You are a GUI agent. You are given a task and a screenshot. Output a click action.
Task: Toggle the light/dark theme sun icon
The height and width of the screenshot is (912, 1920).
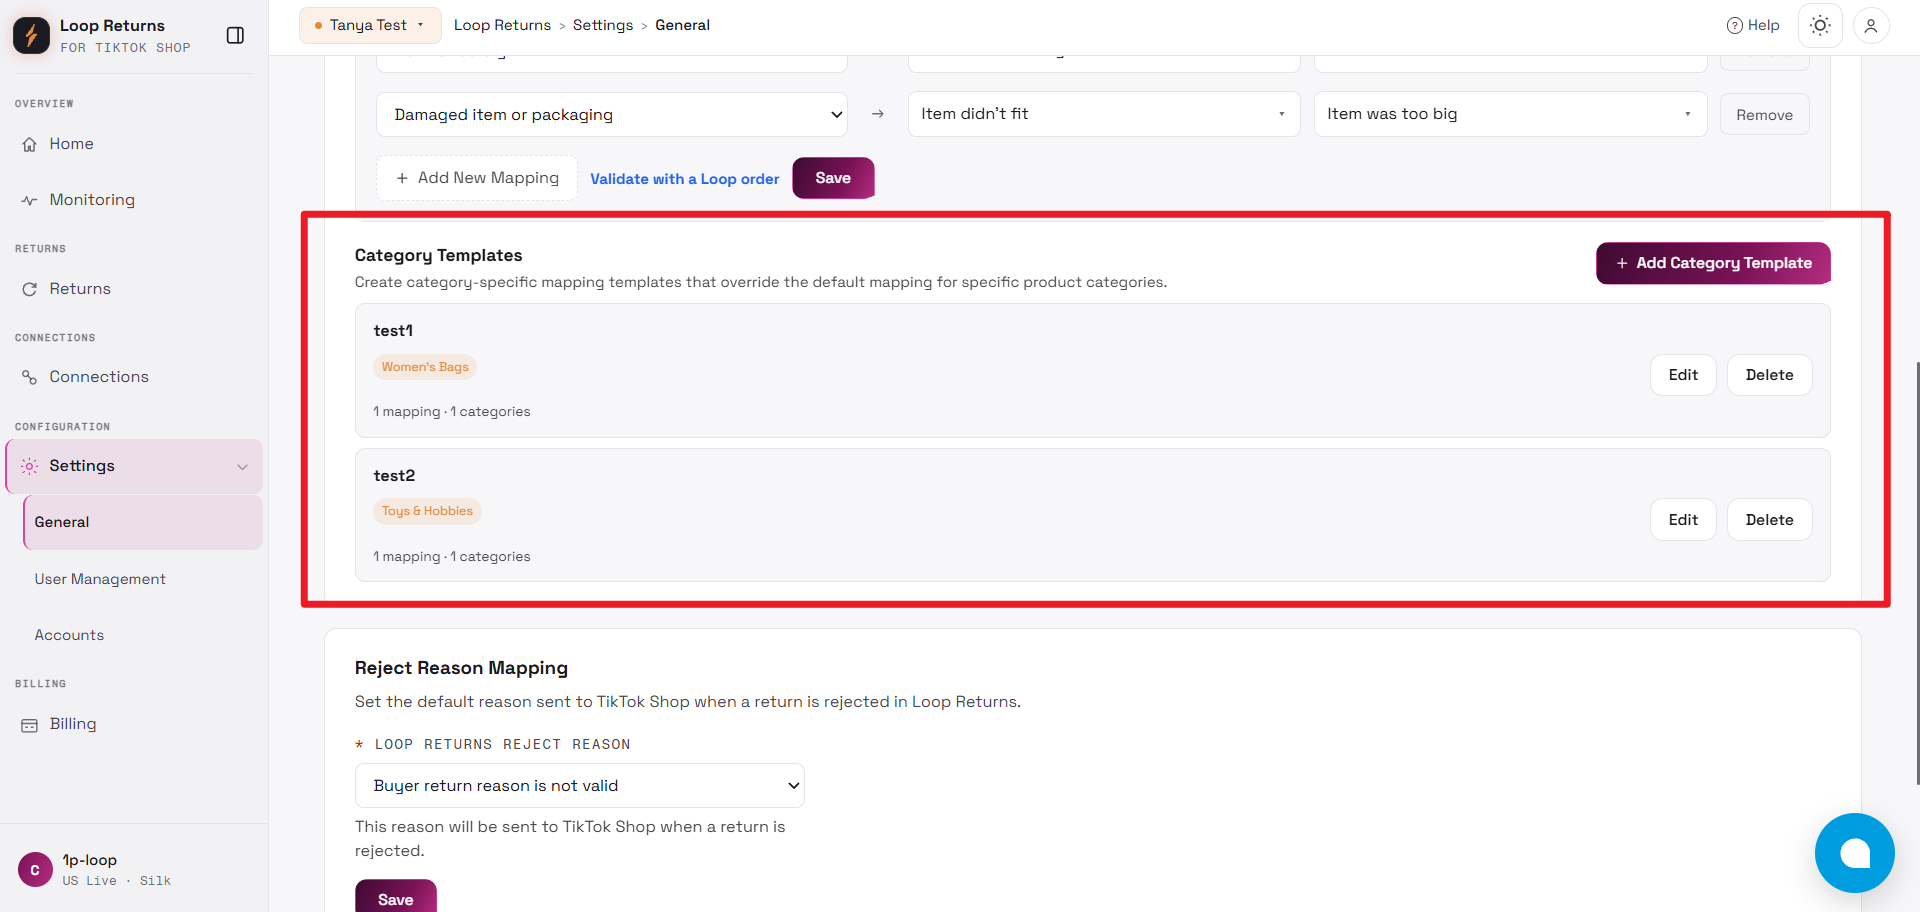(x=1820, y=25)
